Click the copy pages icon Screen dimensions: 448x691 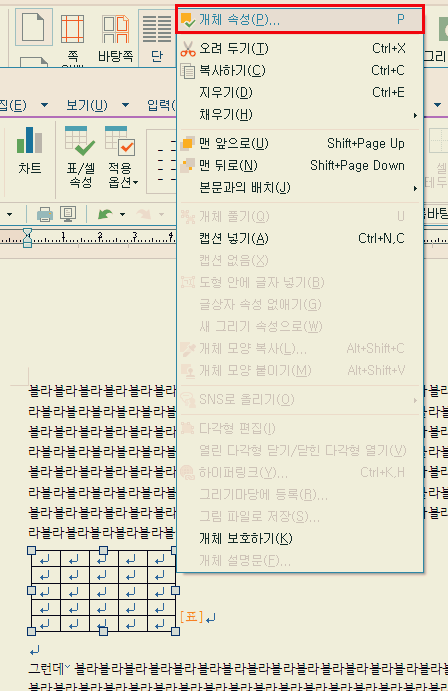188,71
